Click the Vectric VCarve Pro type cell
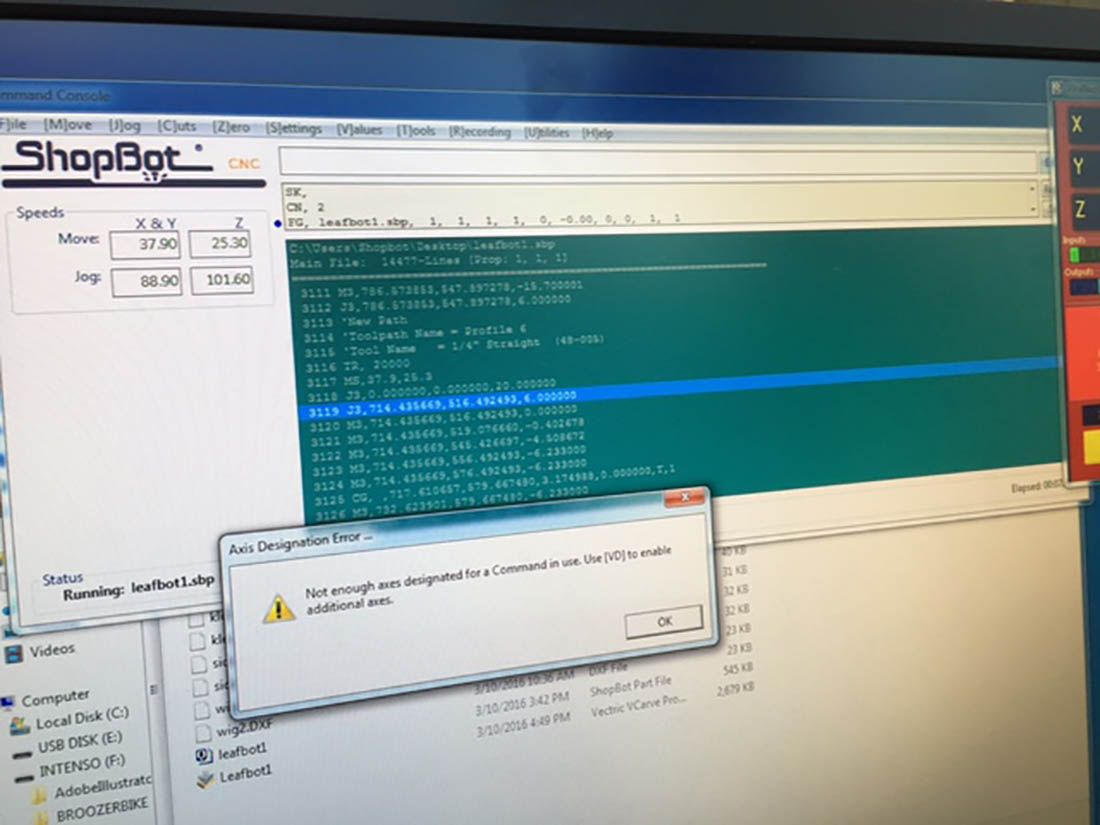 638,705
